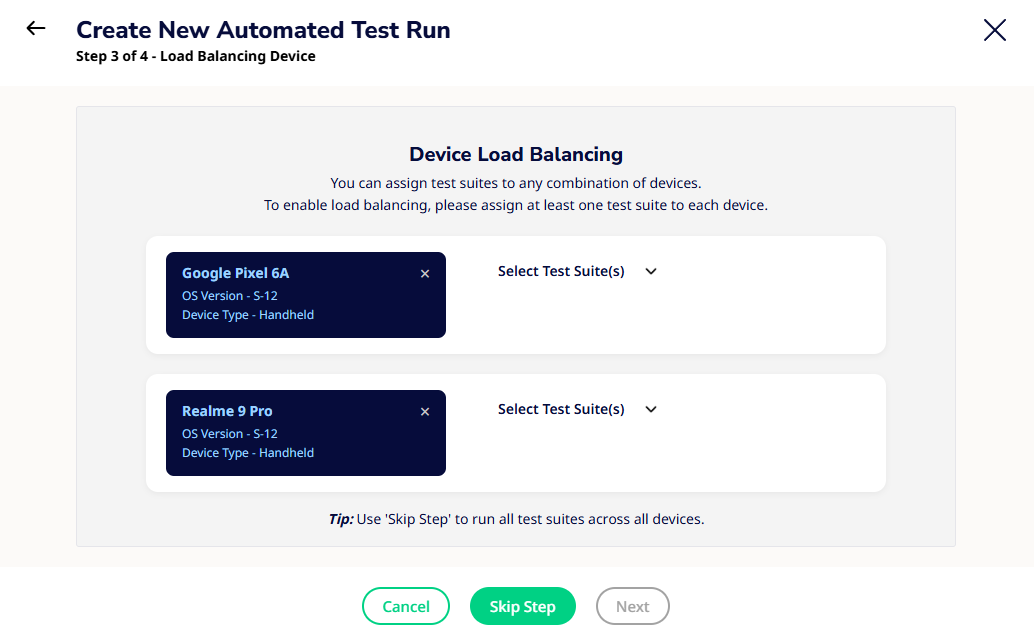Click the Next button
The width and height of the screenshot is (1034, 635).
[632, 606]
